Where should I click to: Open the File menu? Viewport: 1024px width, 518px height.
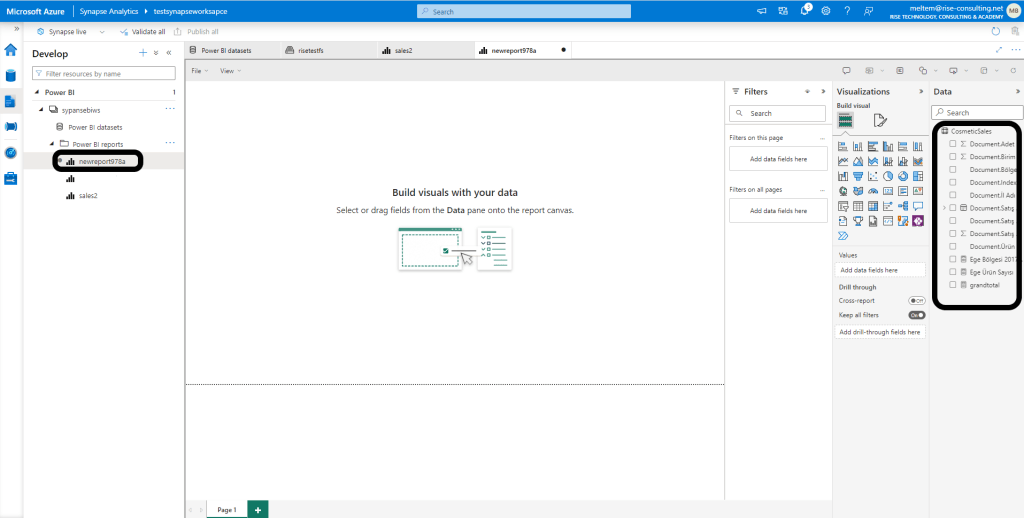[198, 71]
